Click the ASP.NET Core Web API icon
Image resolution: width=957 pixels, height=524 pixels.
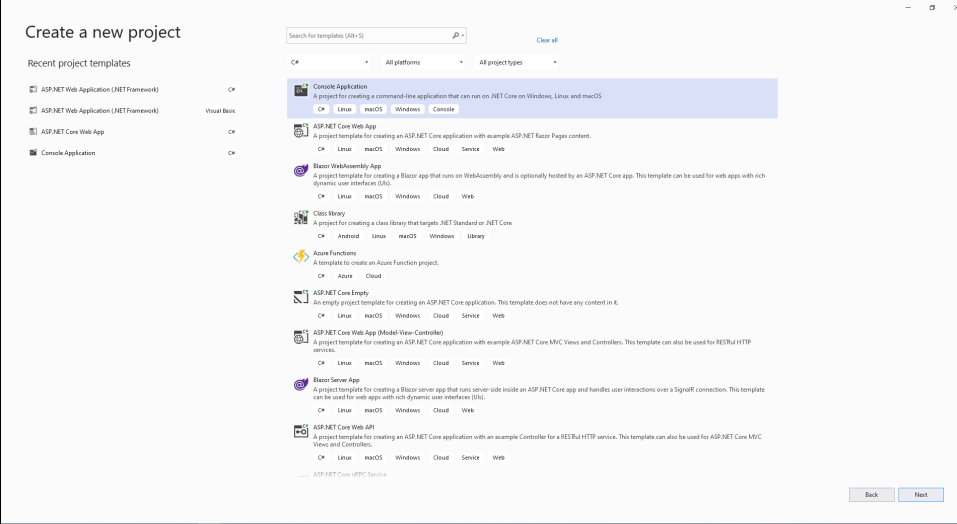pos(300,431)
